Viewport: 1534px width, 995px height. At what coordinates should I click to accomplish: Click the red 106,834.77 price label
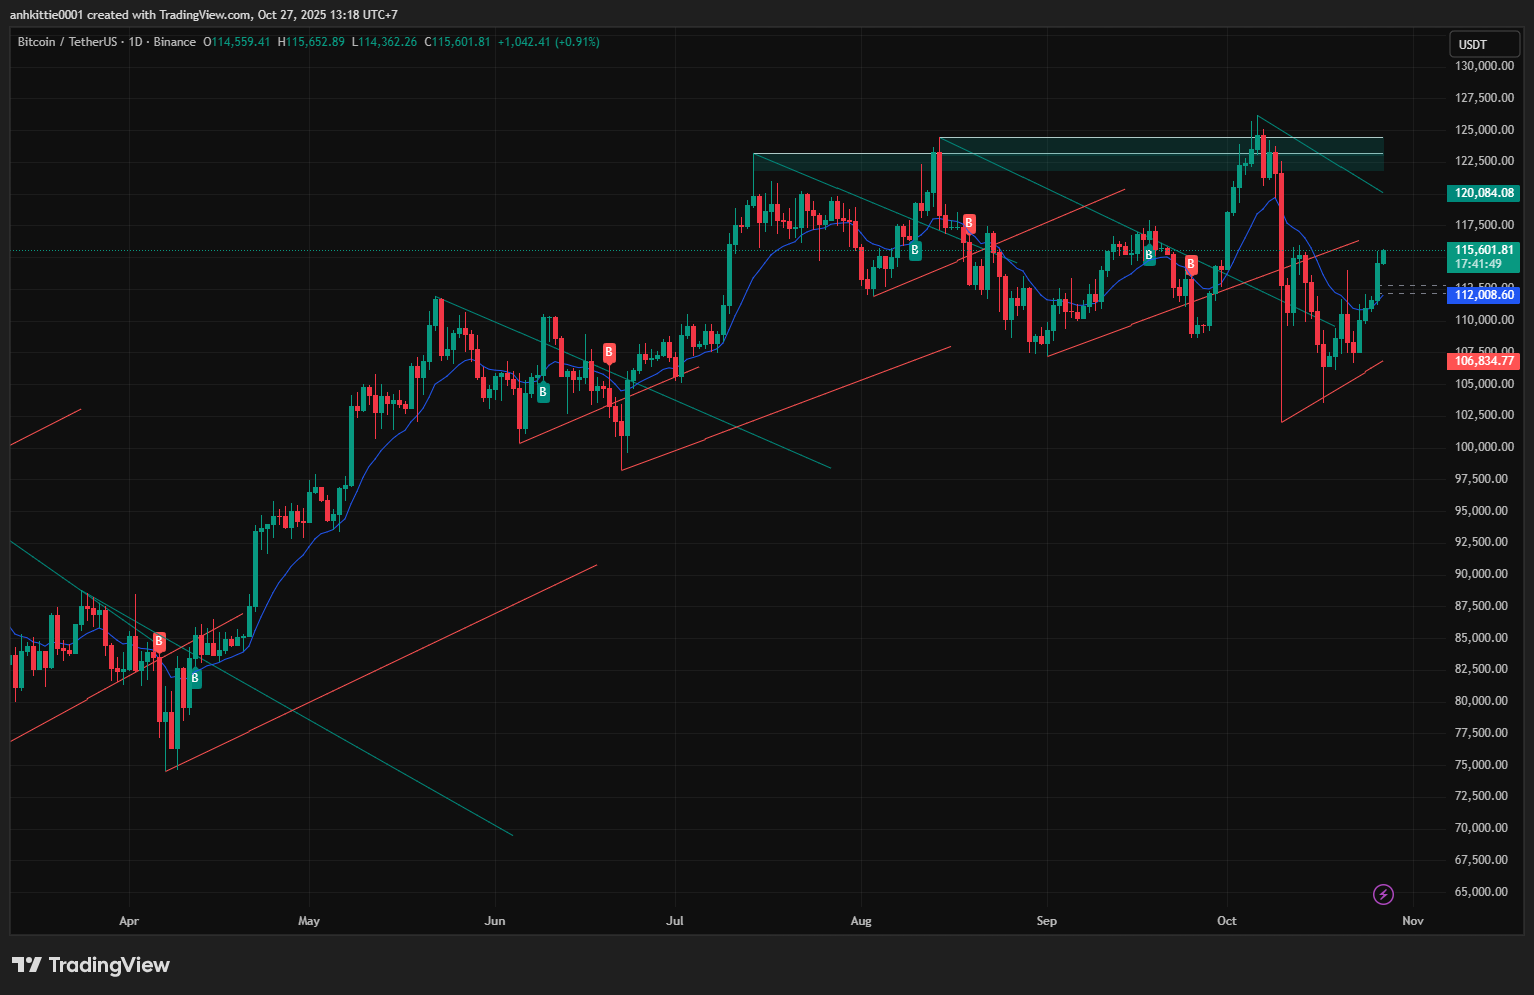tap(1483, 361)
